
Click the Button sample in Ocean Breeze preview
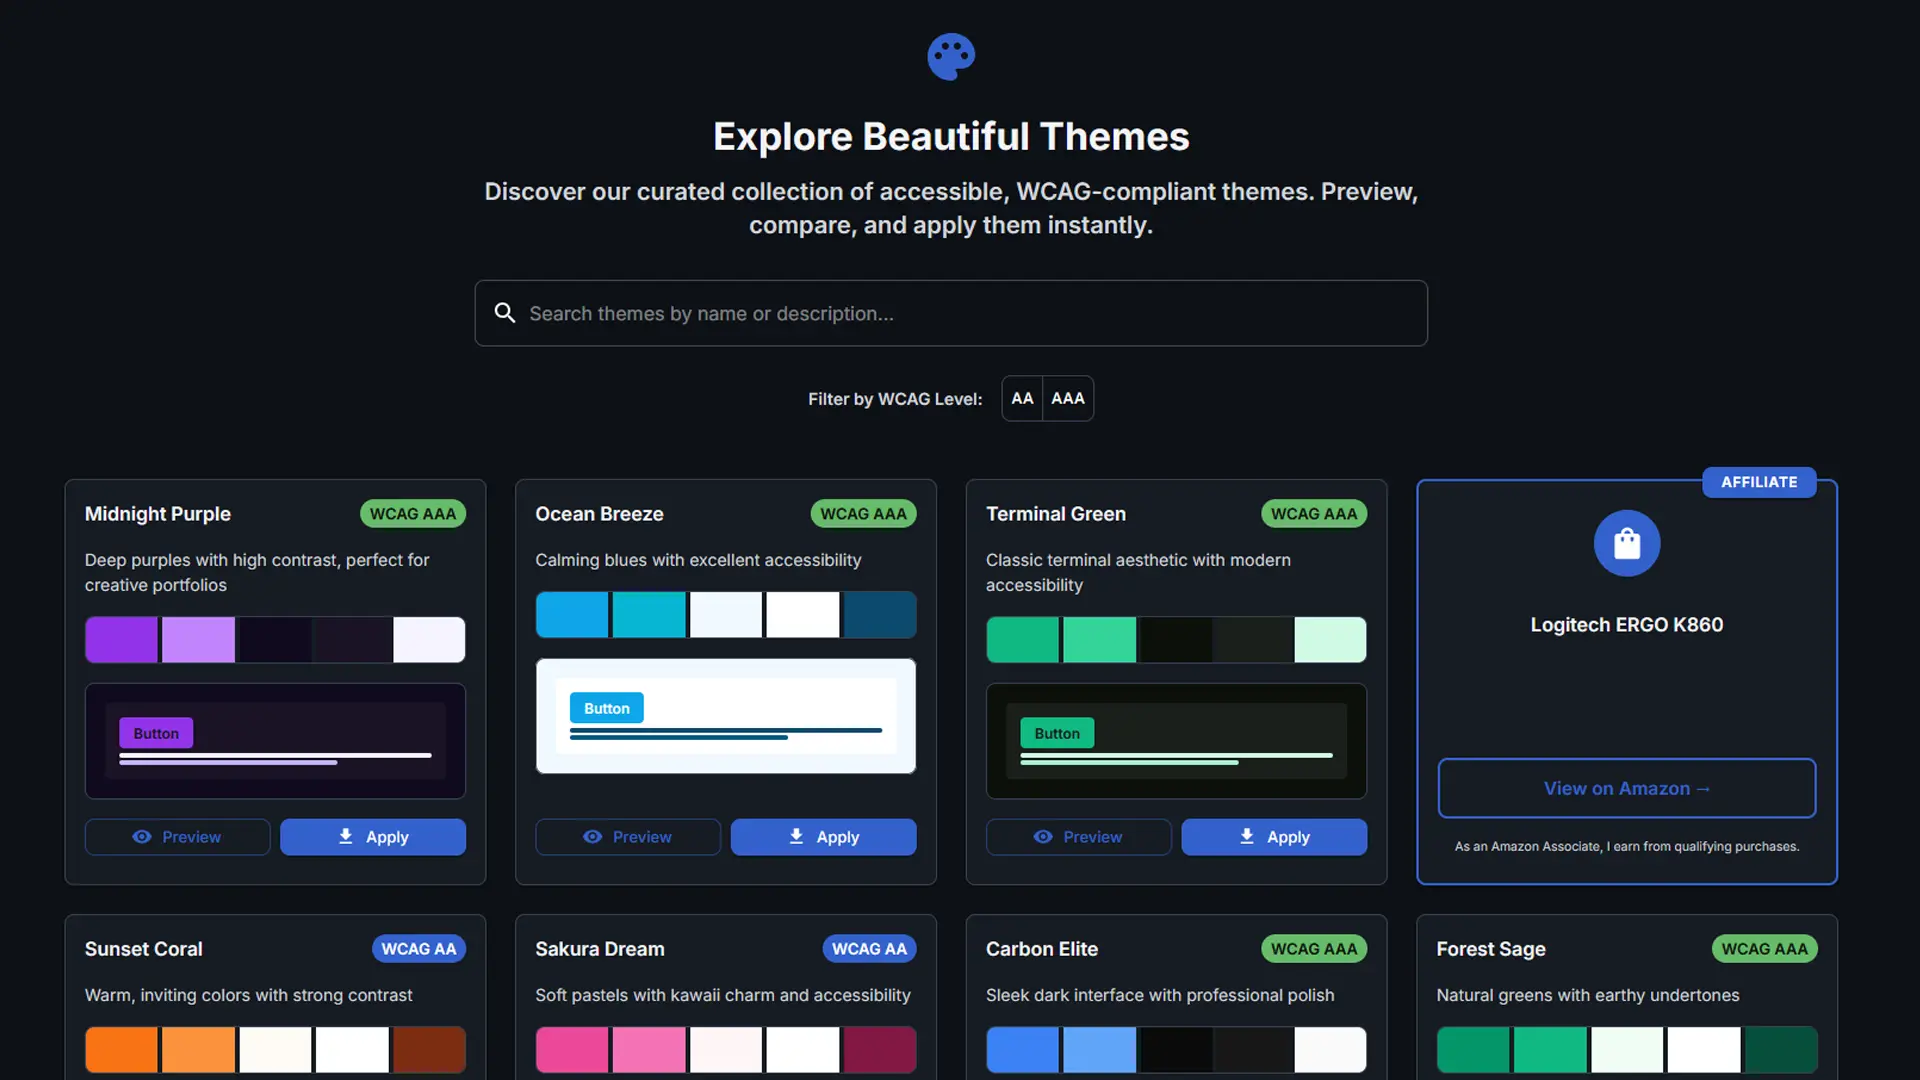605,707
